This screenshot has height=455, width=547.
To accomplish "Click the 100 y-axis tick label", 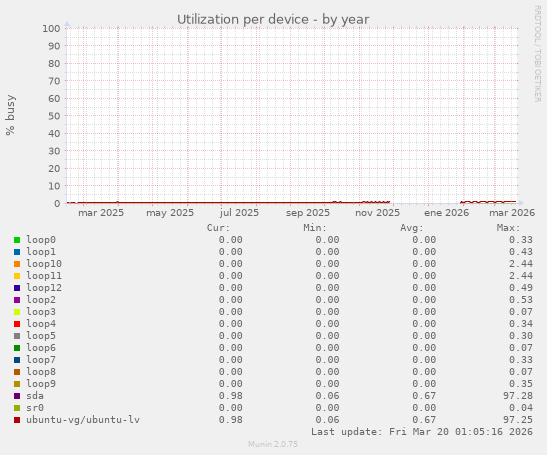I will pos(51,28).
